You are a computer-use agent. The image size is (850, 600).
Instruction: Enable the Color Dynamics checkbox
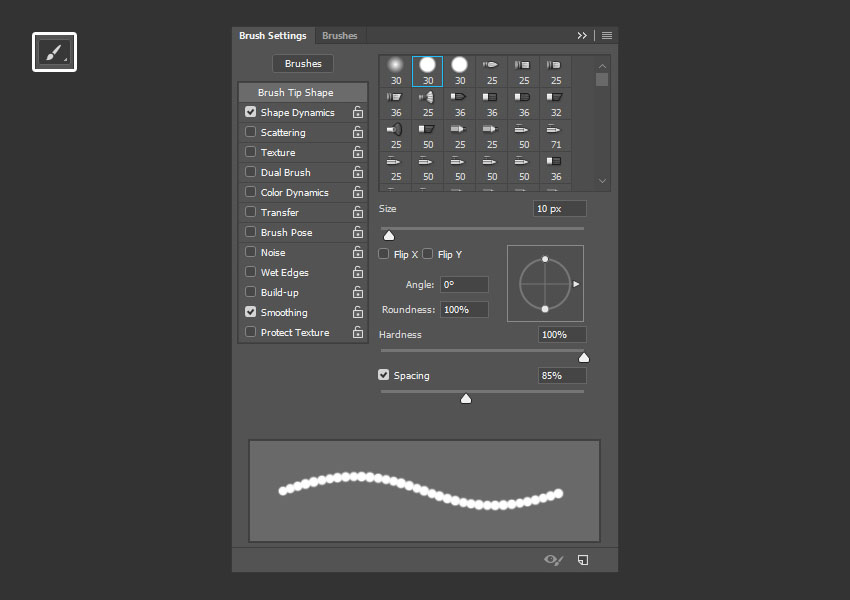coord(250,192)
